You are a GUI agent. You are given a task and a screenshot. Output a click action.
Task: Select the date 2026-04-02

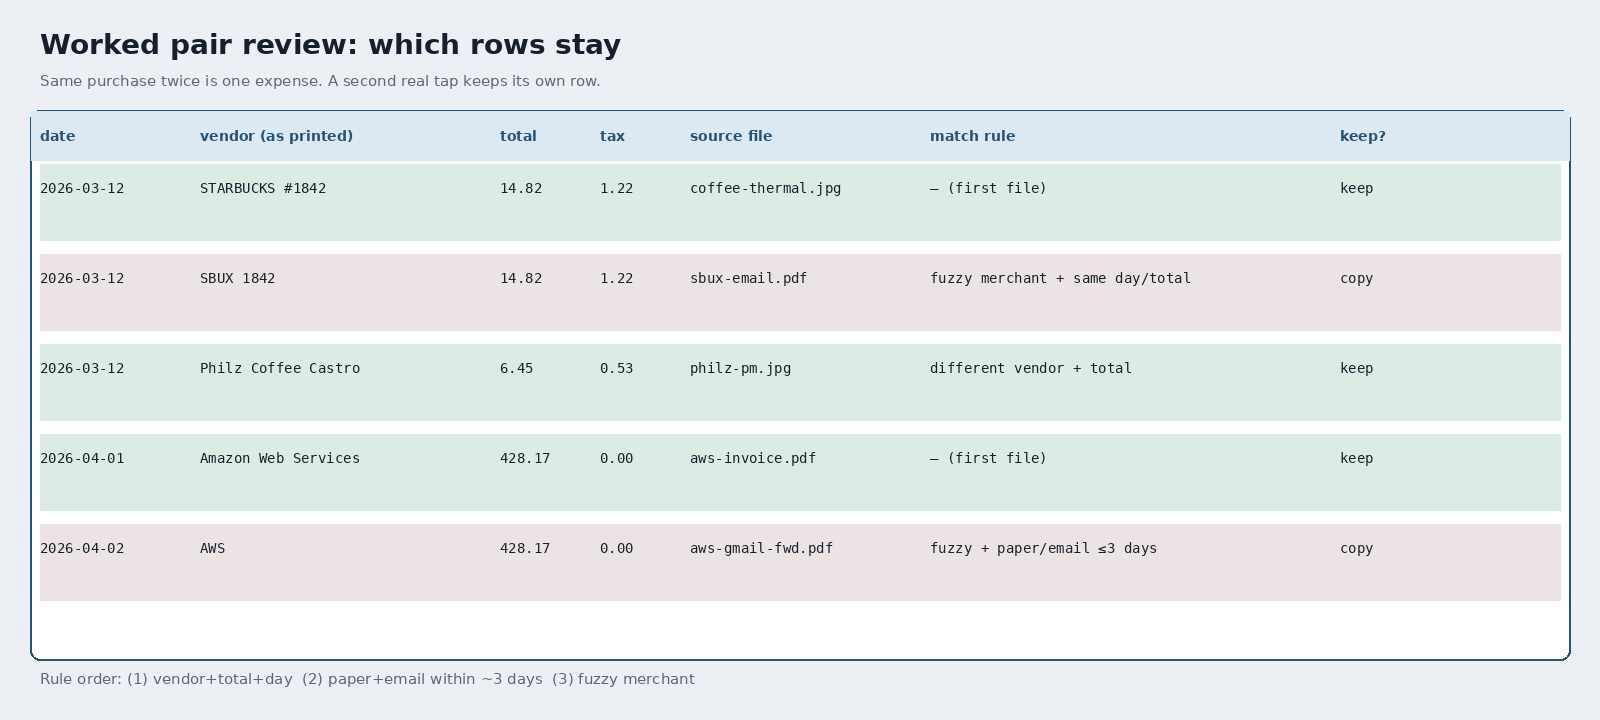[x=82, y=548]
